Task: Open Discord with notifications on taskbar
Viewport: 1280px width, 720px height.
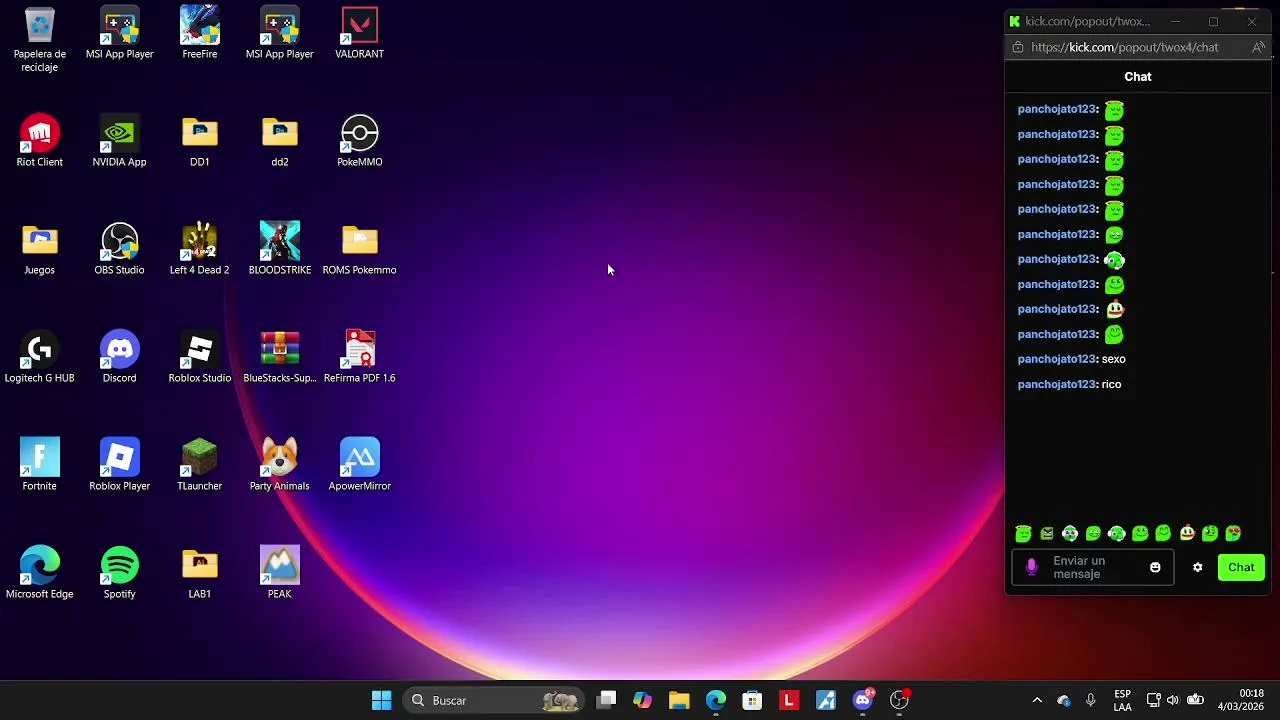Action: coord(863,700)
